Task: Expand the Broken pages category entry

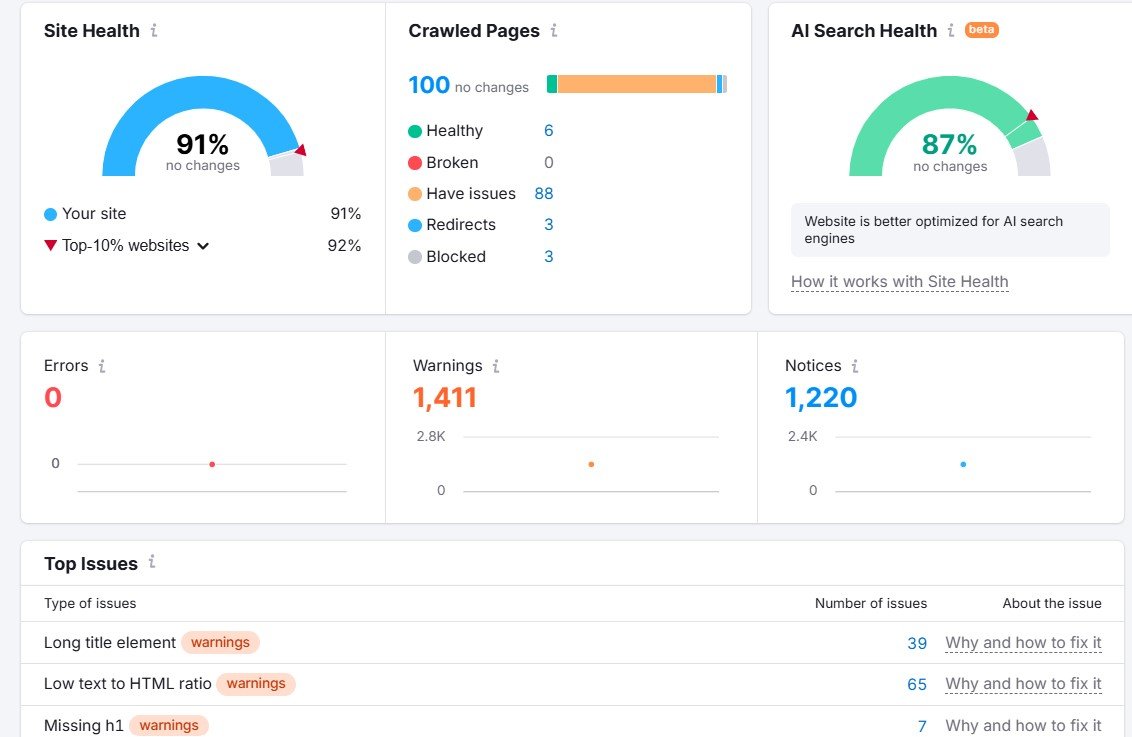Action: click(x=450, y=162)
